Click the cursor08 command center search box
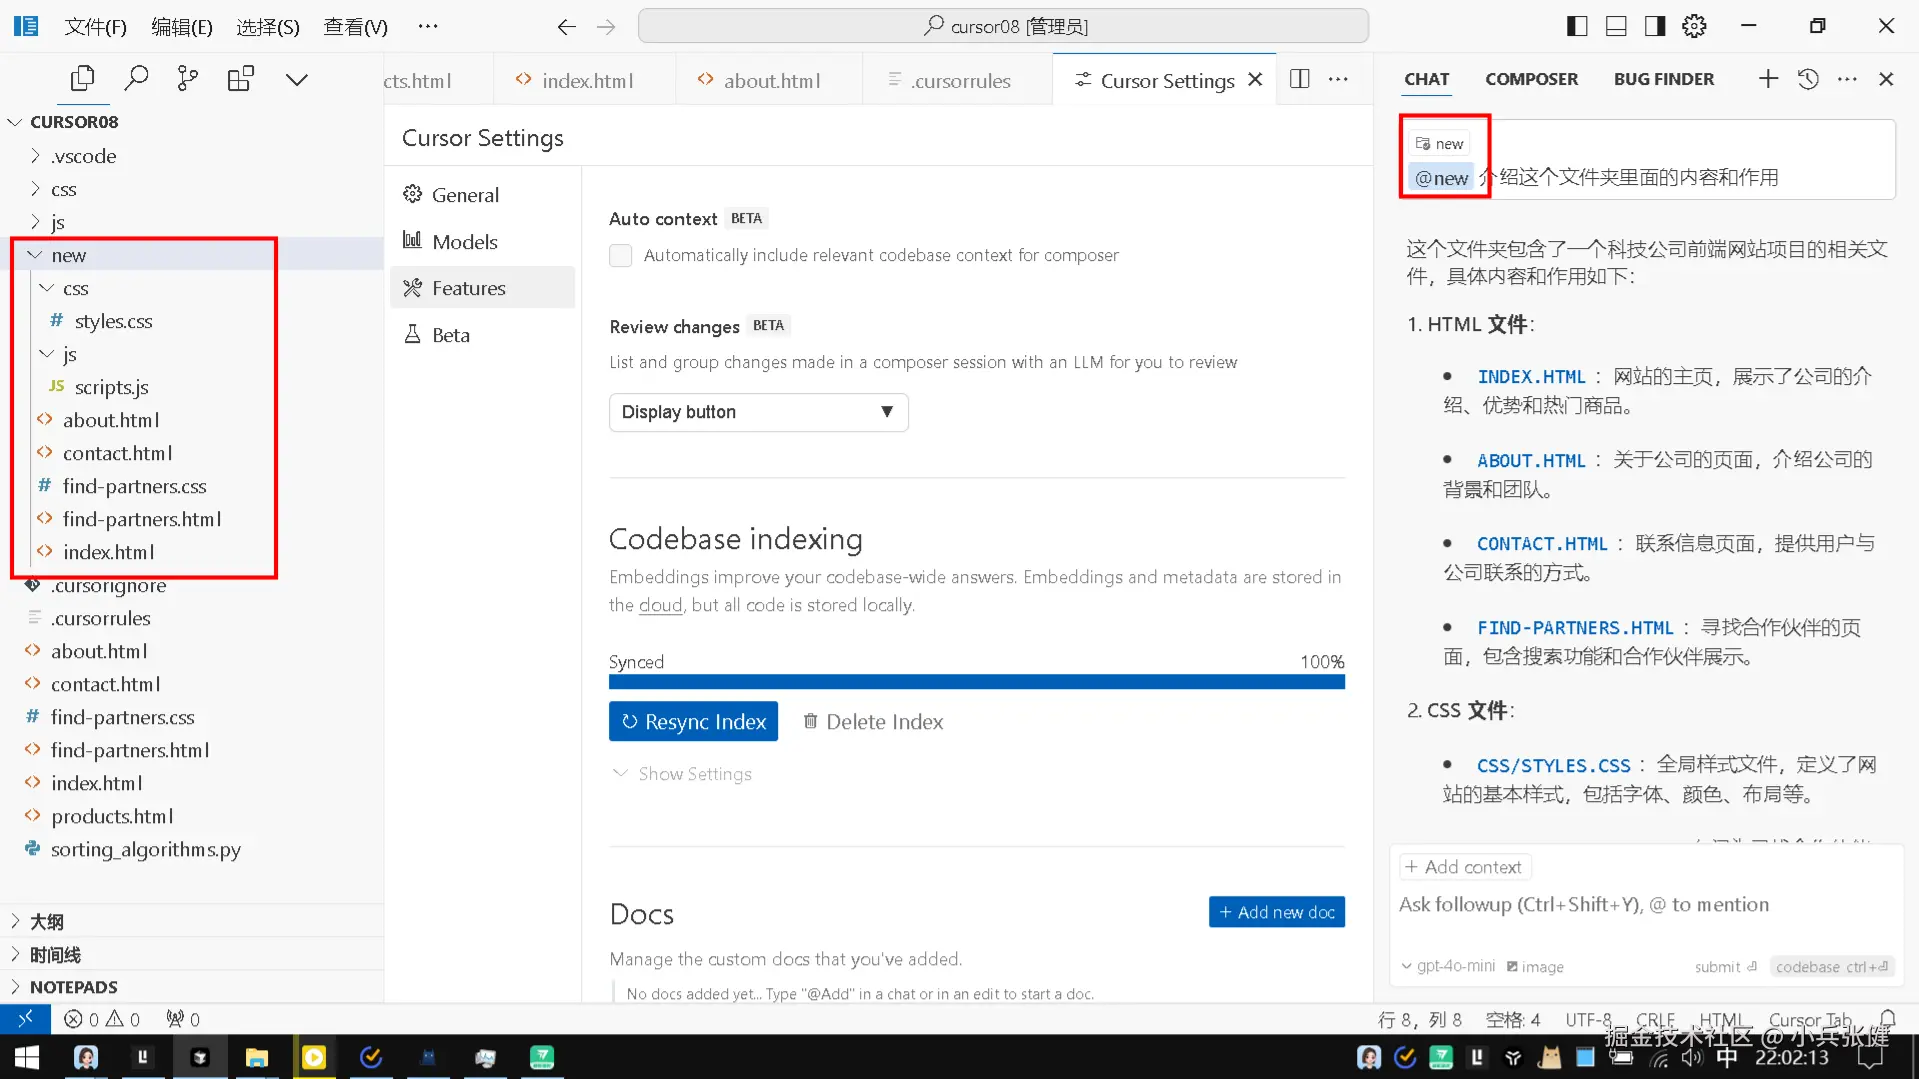This screenshot has height=1079, width=1919. 1003,26
